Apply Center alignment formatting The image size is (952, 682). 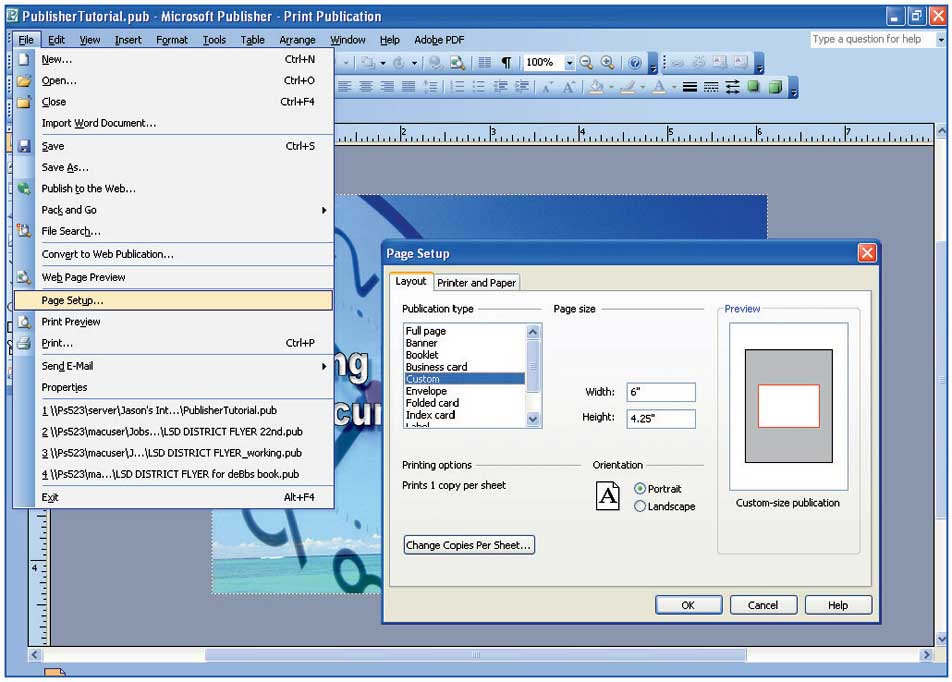[x=366, y=87]
